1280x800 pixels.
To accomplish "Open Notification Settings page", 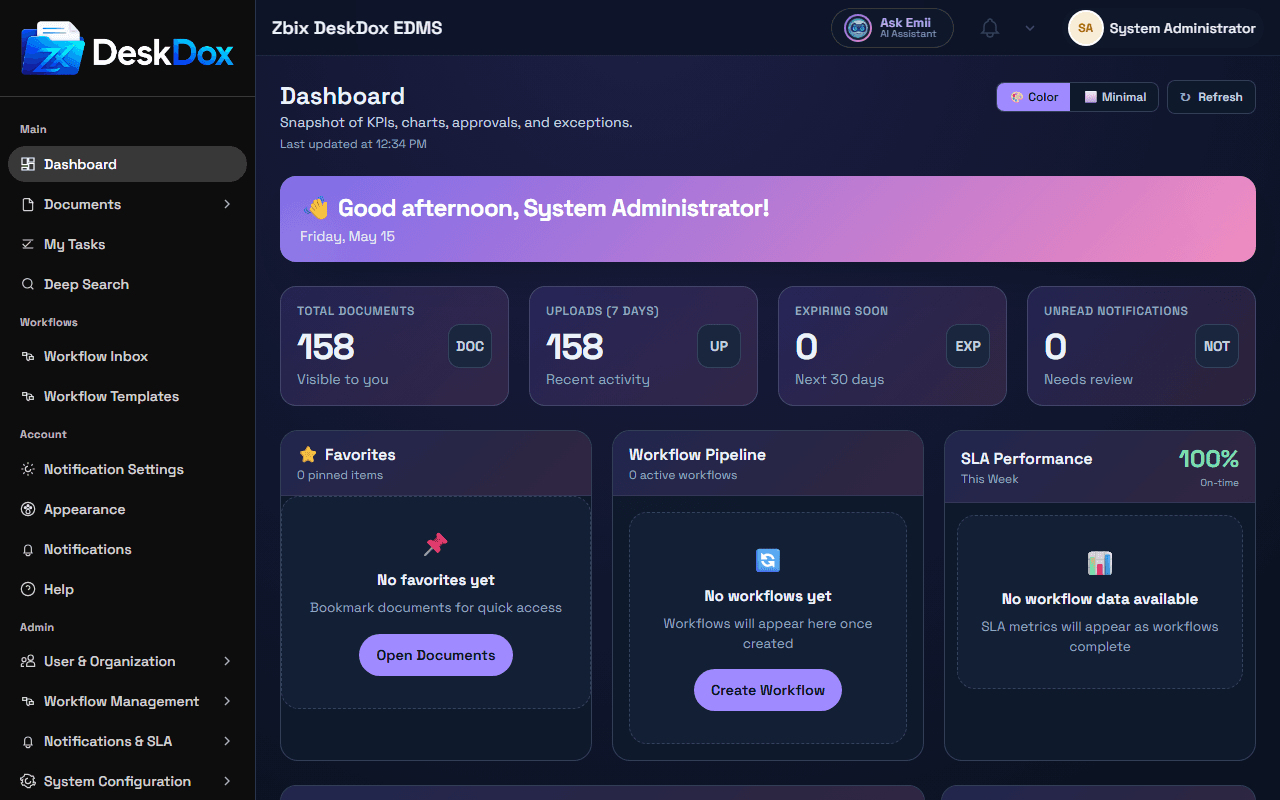I will 127,469.
